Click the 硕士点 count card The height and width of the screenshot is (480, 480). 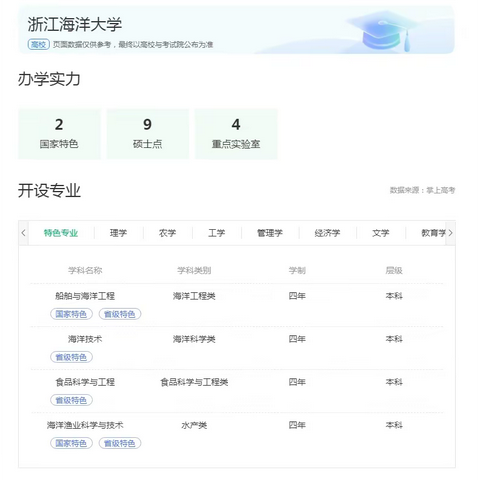click(148, 134)
